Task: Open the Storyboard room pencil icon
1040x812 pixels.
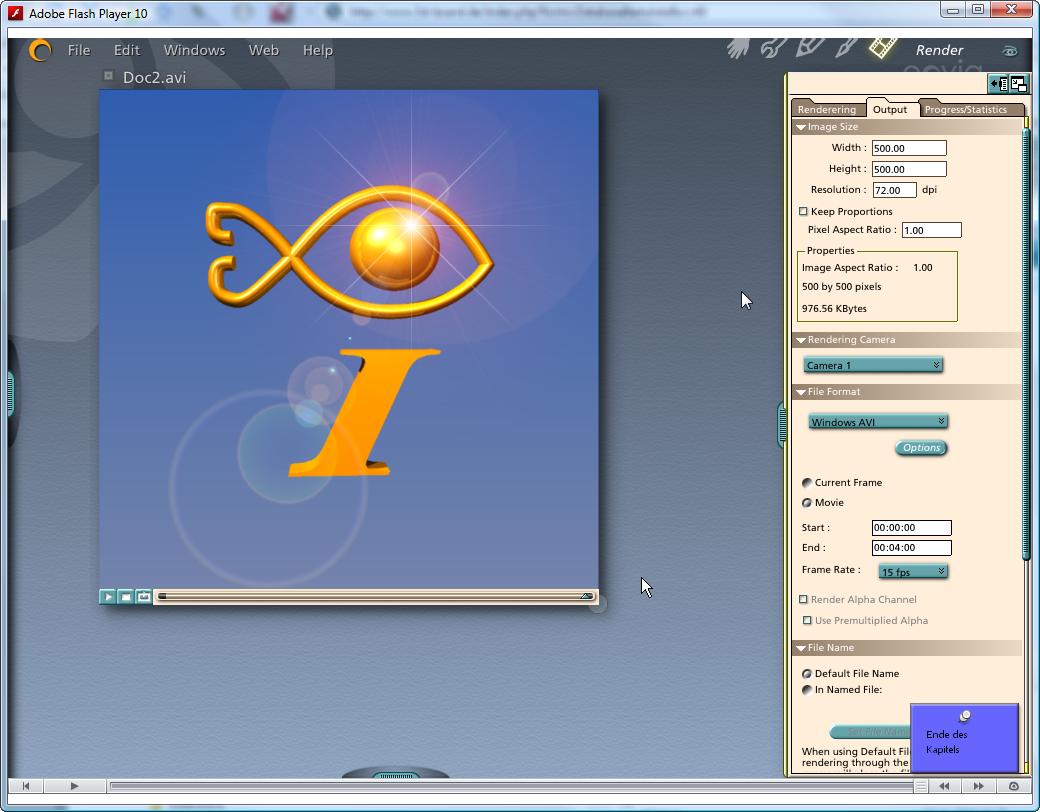Action: 810,48
